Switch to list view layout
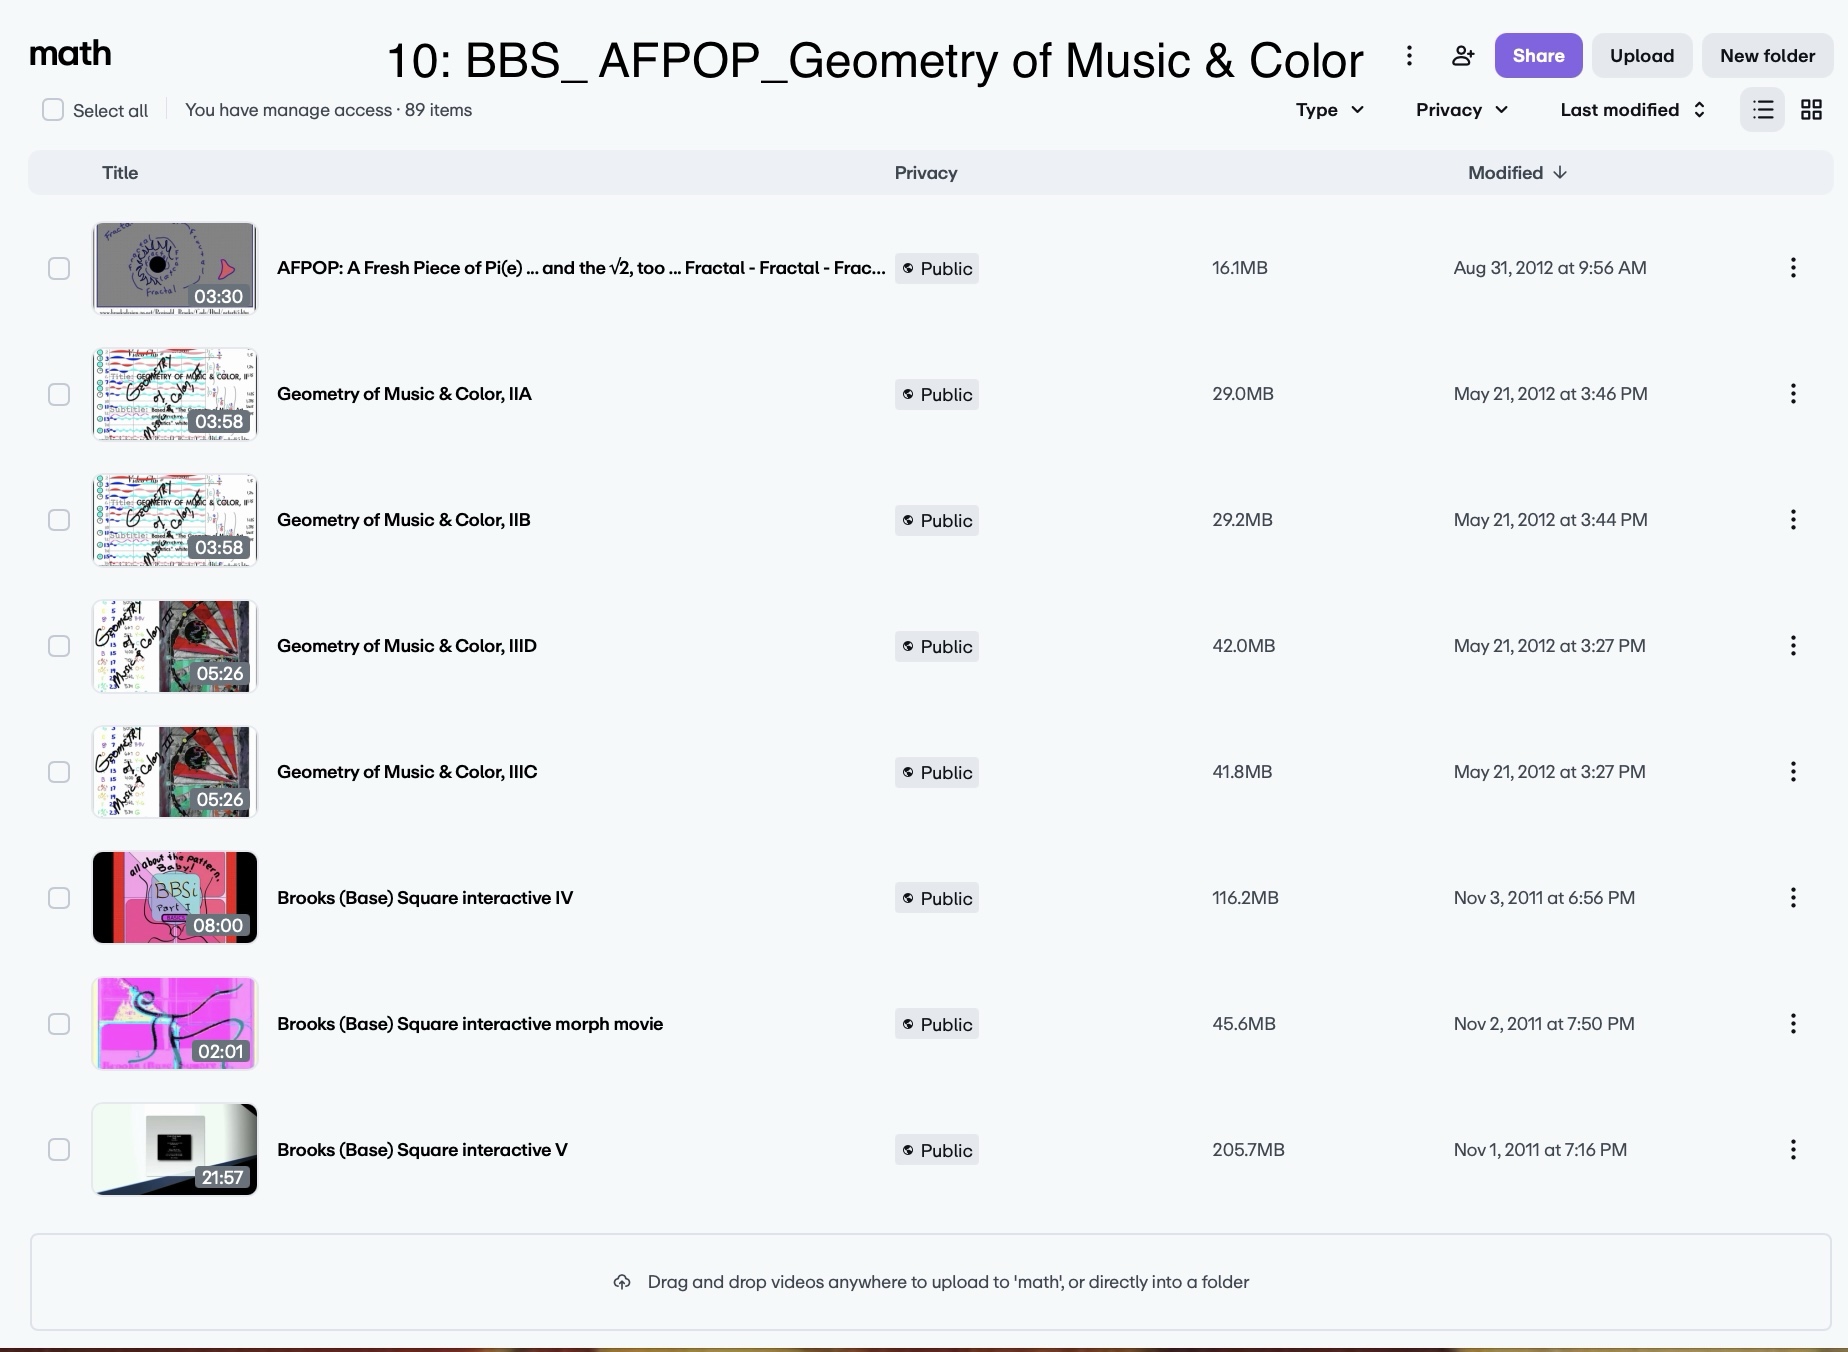Viewport: 1848px width, 1352px height. tap(1763, 110)
